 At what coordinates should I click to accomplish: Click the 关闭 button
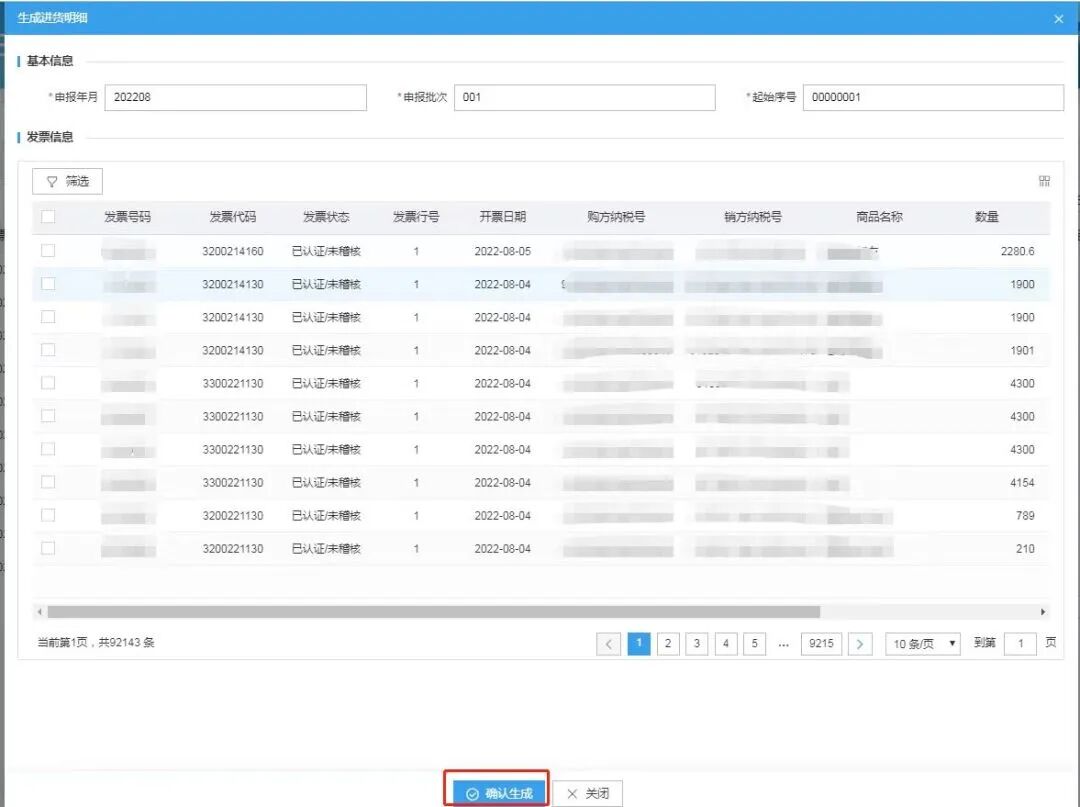click(588, 793)
